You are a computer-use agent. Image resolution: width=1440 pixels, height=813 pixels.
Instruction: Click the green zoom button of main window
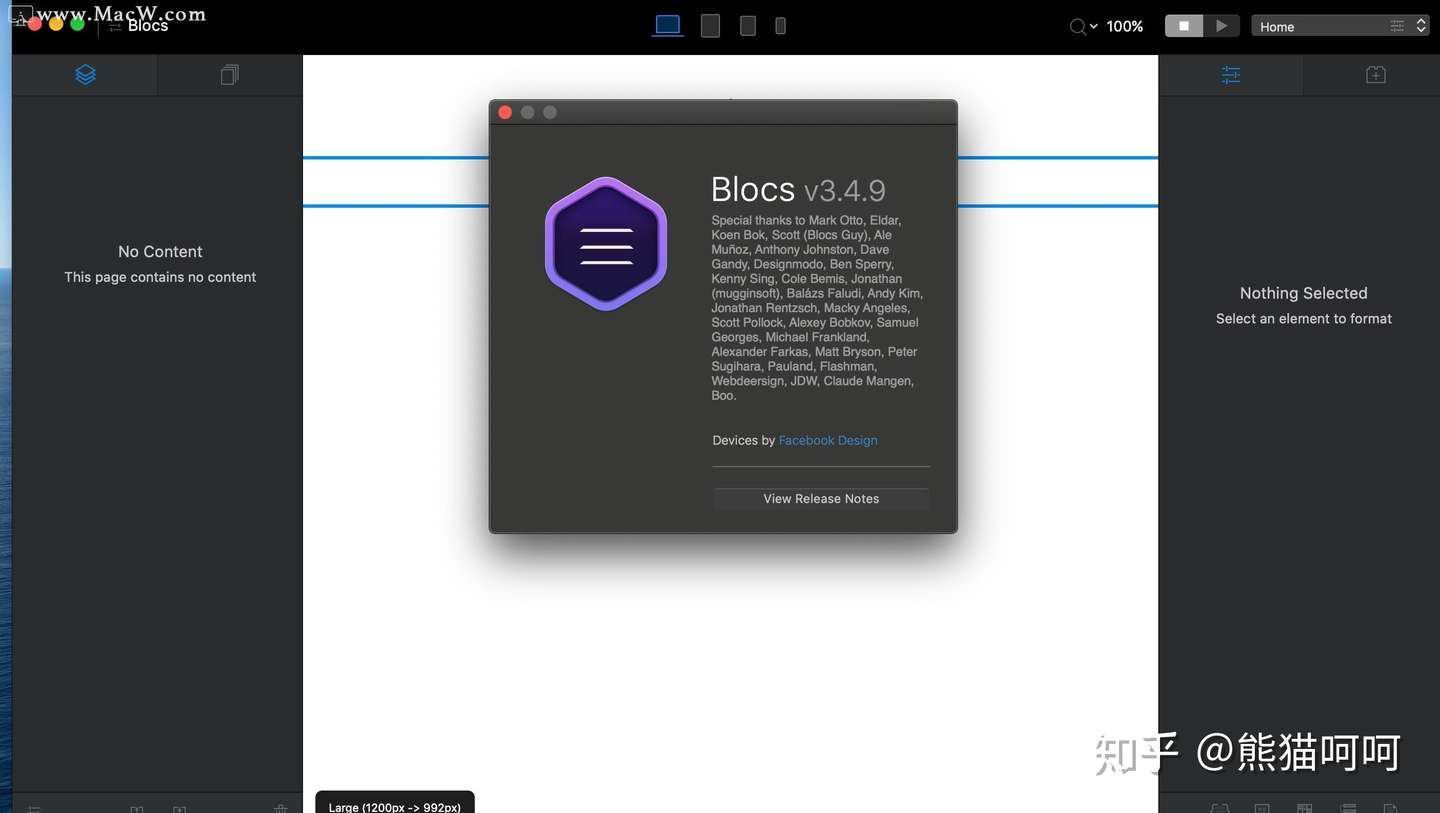tap(77, 24)
